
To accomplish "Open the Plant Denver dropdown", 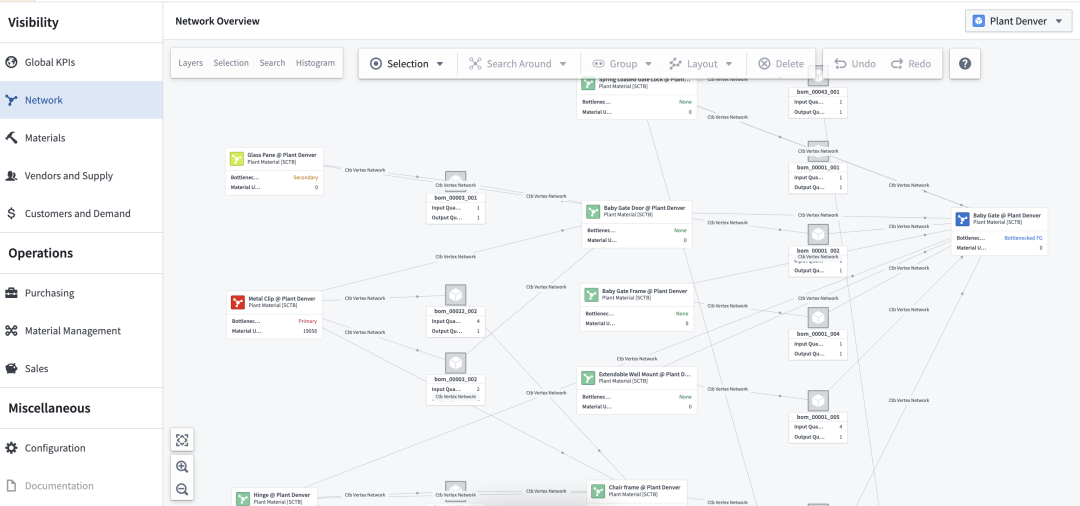I will tap(1016, 21).
